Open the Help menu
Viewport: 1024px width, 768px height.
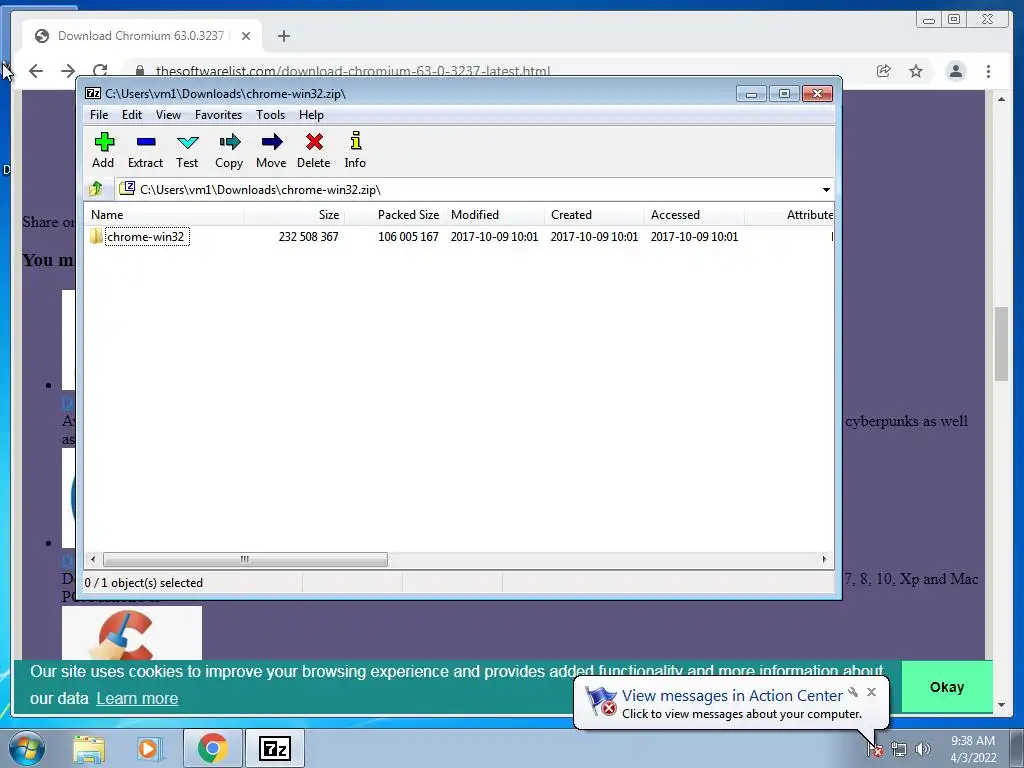click(x=312, y=115)
